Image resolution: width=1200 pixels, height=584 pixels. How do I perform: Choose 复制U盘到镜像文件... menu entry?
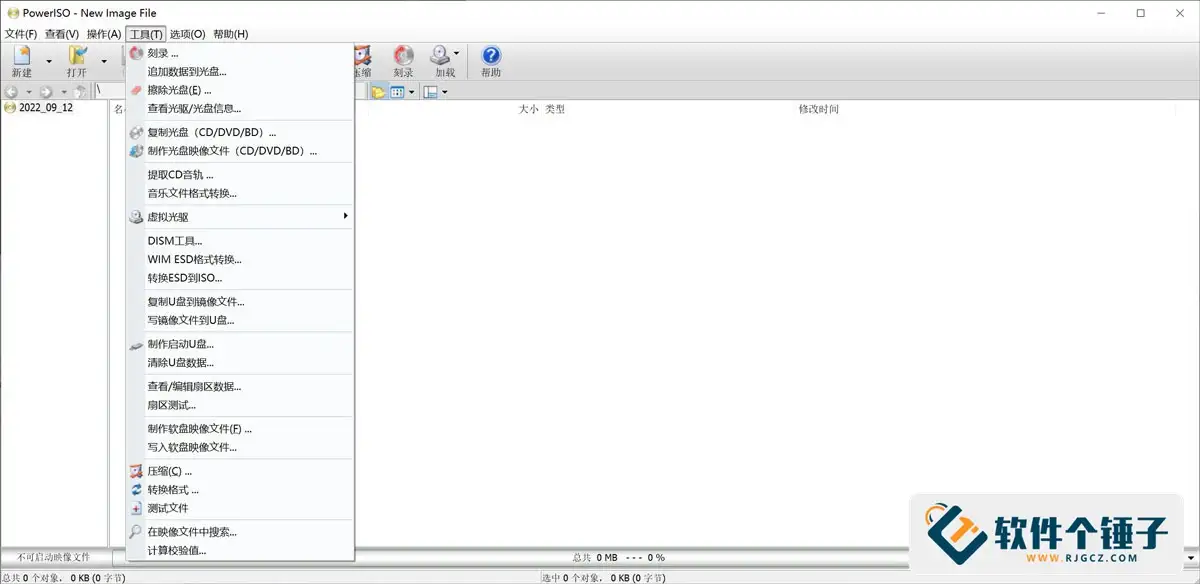pos(240,302)
